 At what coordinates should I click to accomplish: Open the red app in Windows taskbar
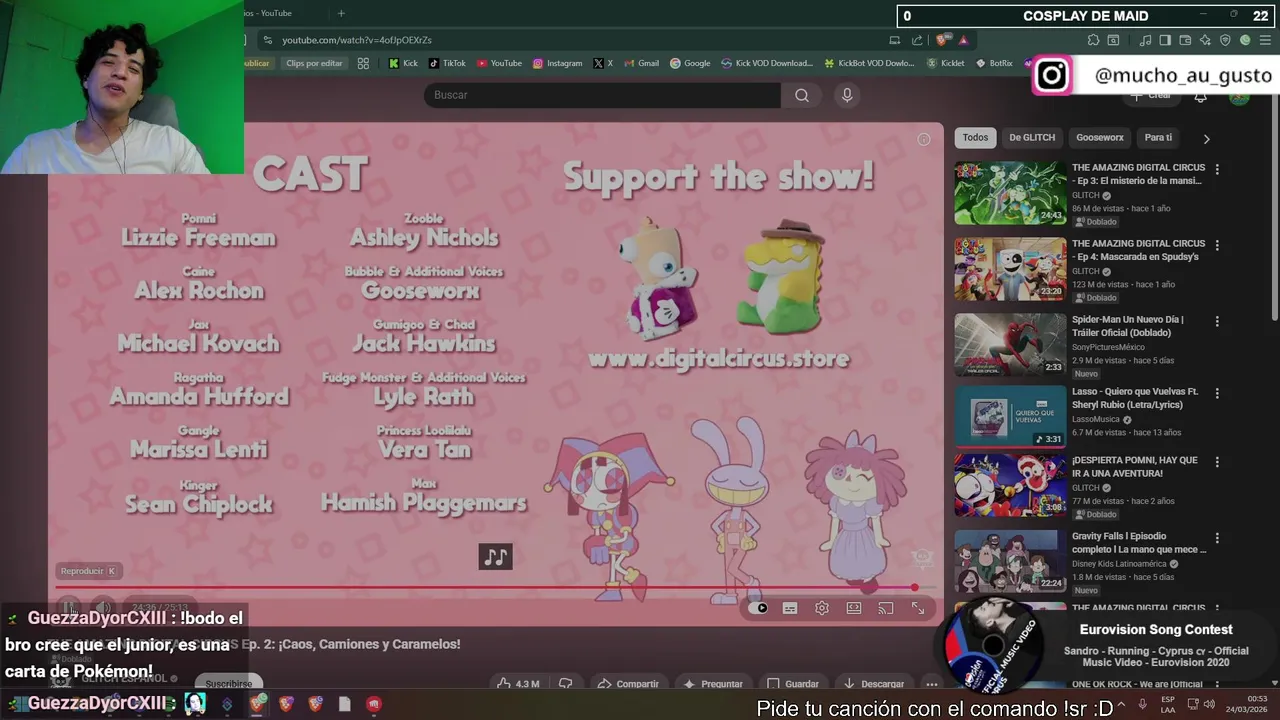pyautogui.click(x=374, y=704)
